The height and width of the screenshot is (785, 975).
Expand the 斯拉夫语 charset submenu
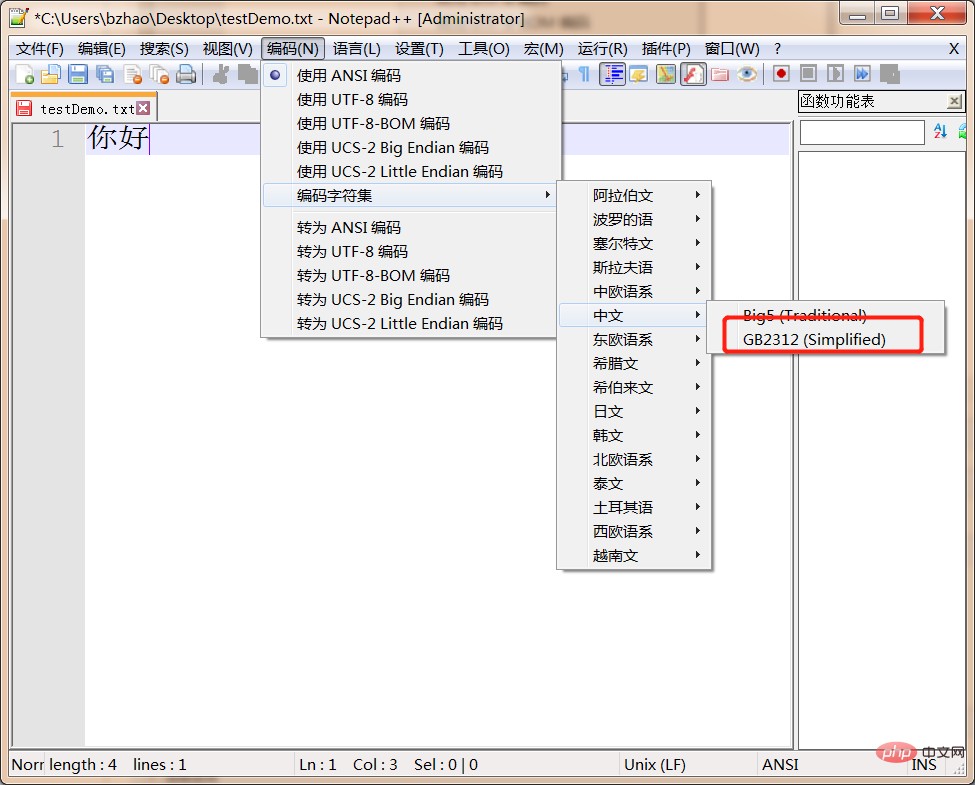pyautogui.click(x=634, y=267)
